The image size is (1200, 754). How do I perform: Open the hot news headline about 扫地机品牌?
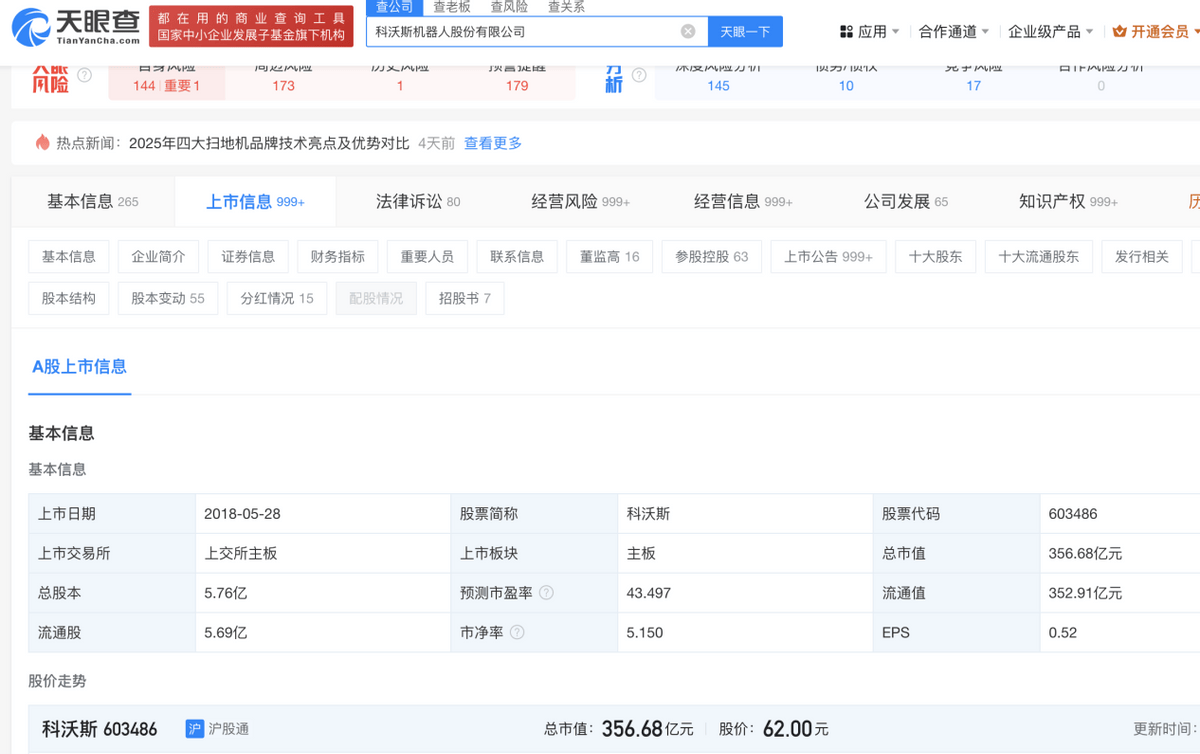click(x=269, y=143)
